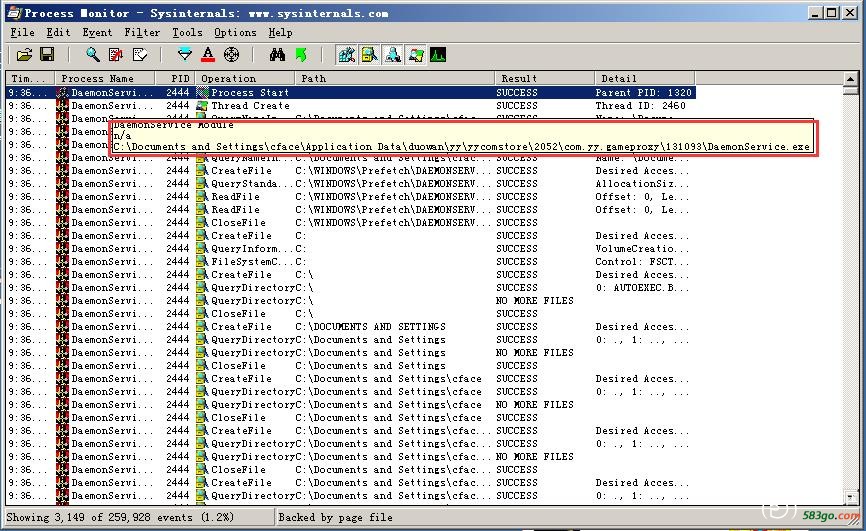Open the Options menu
866x531 pixels.
tap(235, 33)
